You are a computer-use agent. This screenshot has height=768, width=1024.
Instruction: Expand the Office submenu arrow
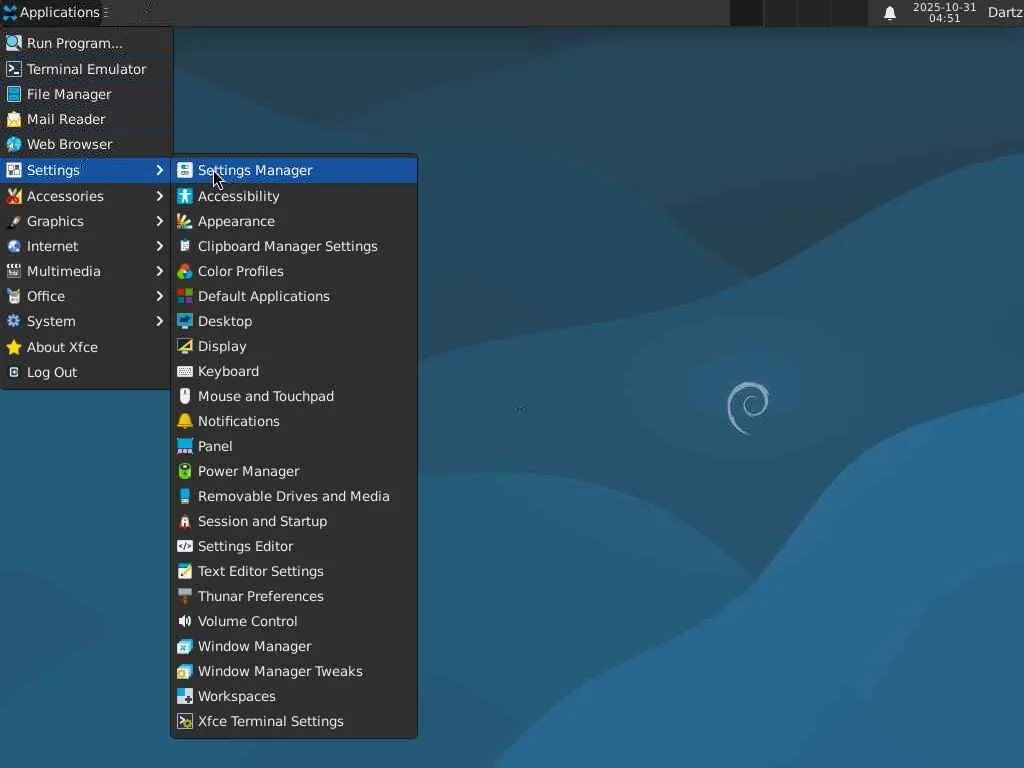pos(159,296)
